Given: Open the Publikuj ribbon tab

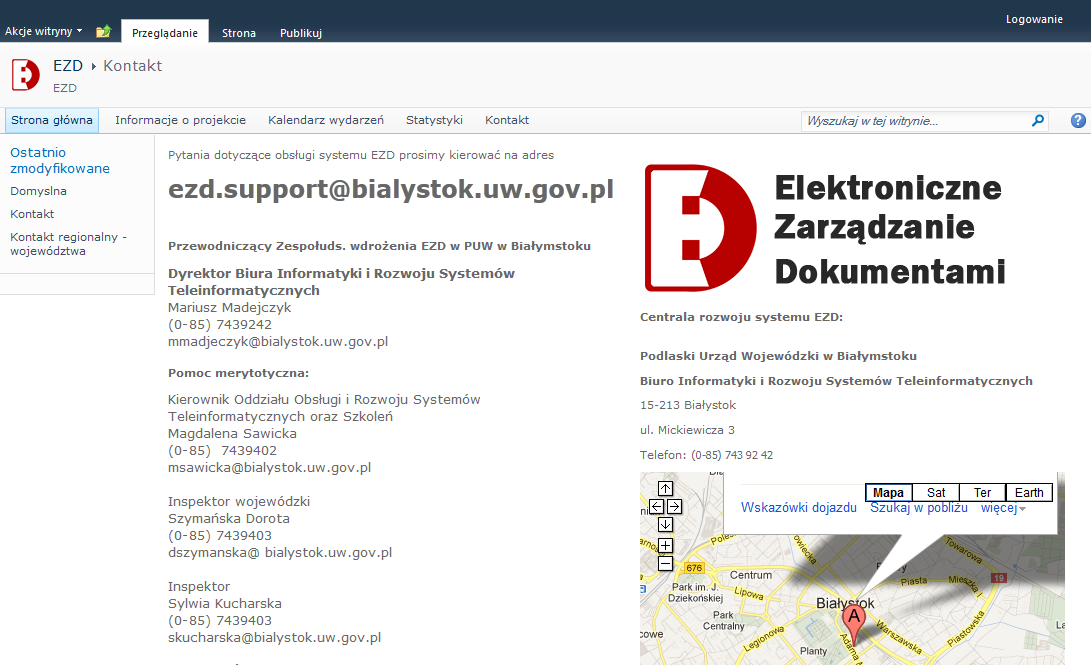Looking at the screenshot, I should tap(301, 33).
